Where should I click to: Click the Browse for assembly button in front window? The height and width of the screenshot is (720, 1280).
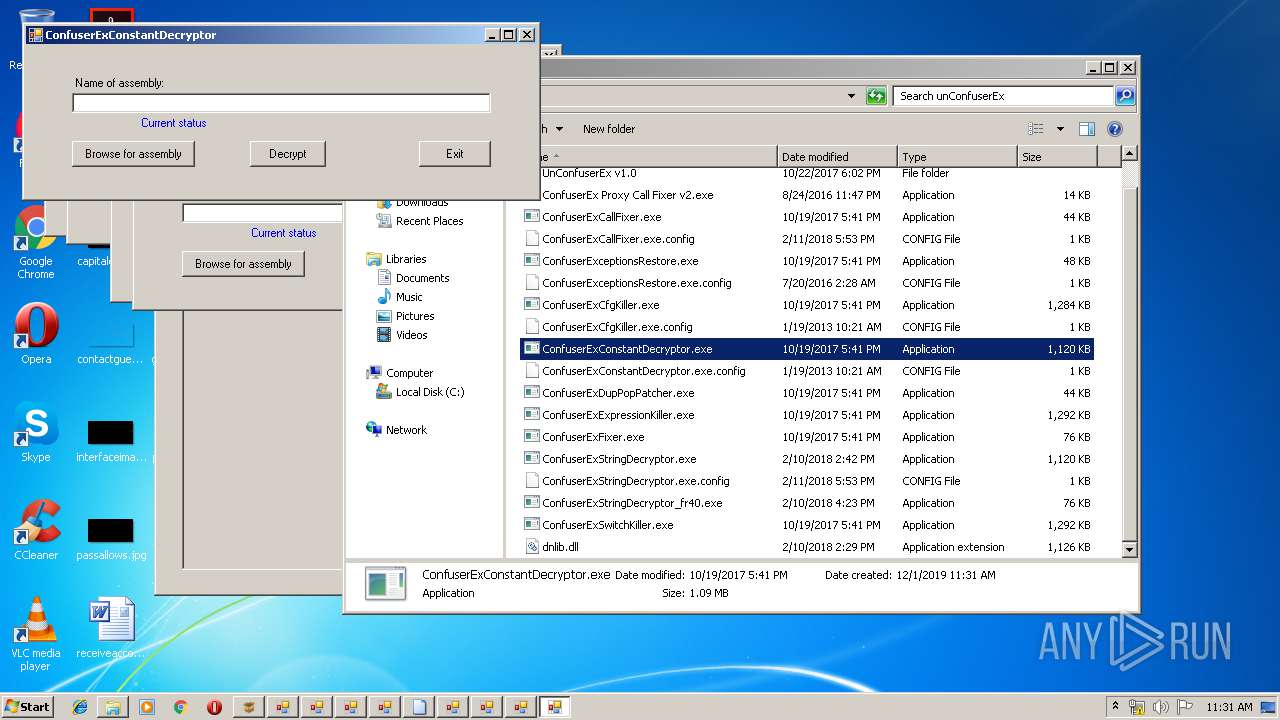click(x=133, y=154)
